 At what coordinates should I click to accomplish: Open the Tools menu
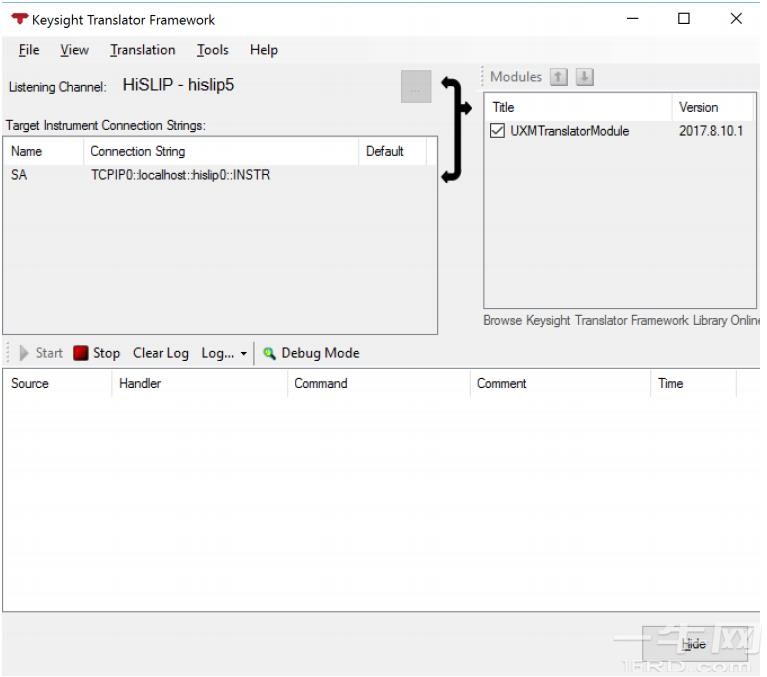pos(212,50)
